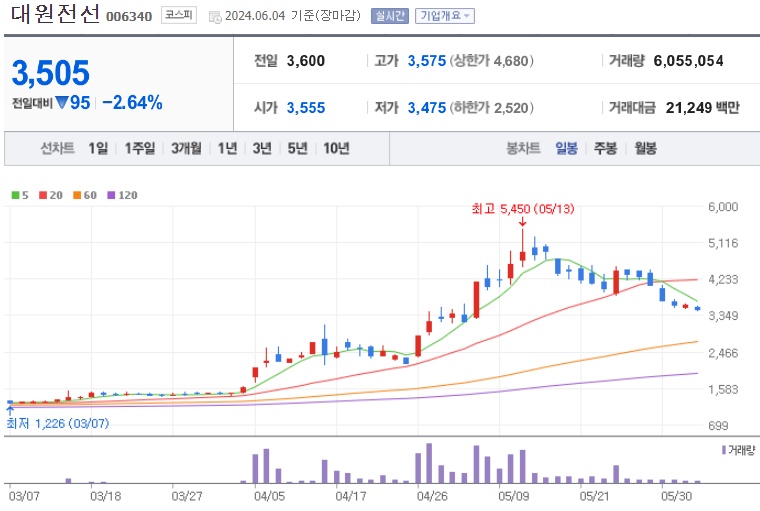The image size is (760, 511).
Task: Click the green 5-day moving average swatch
Action: pos(16,195)
